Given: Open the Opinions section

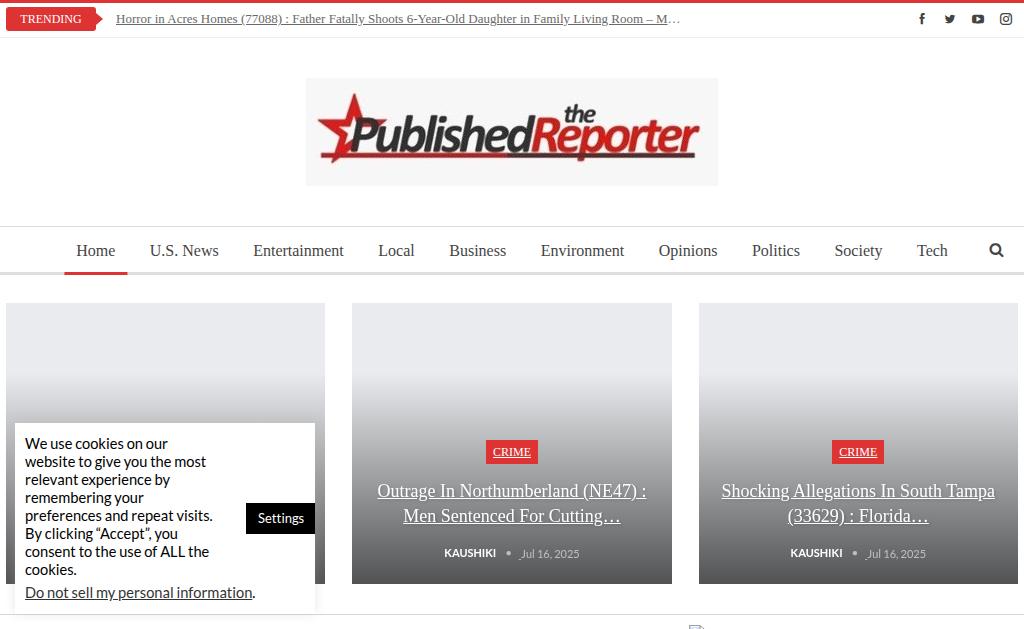Looking at the screenshot, I should tap(688, 251).
